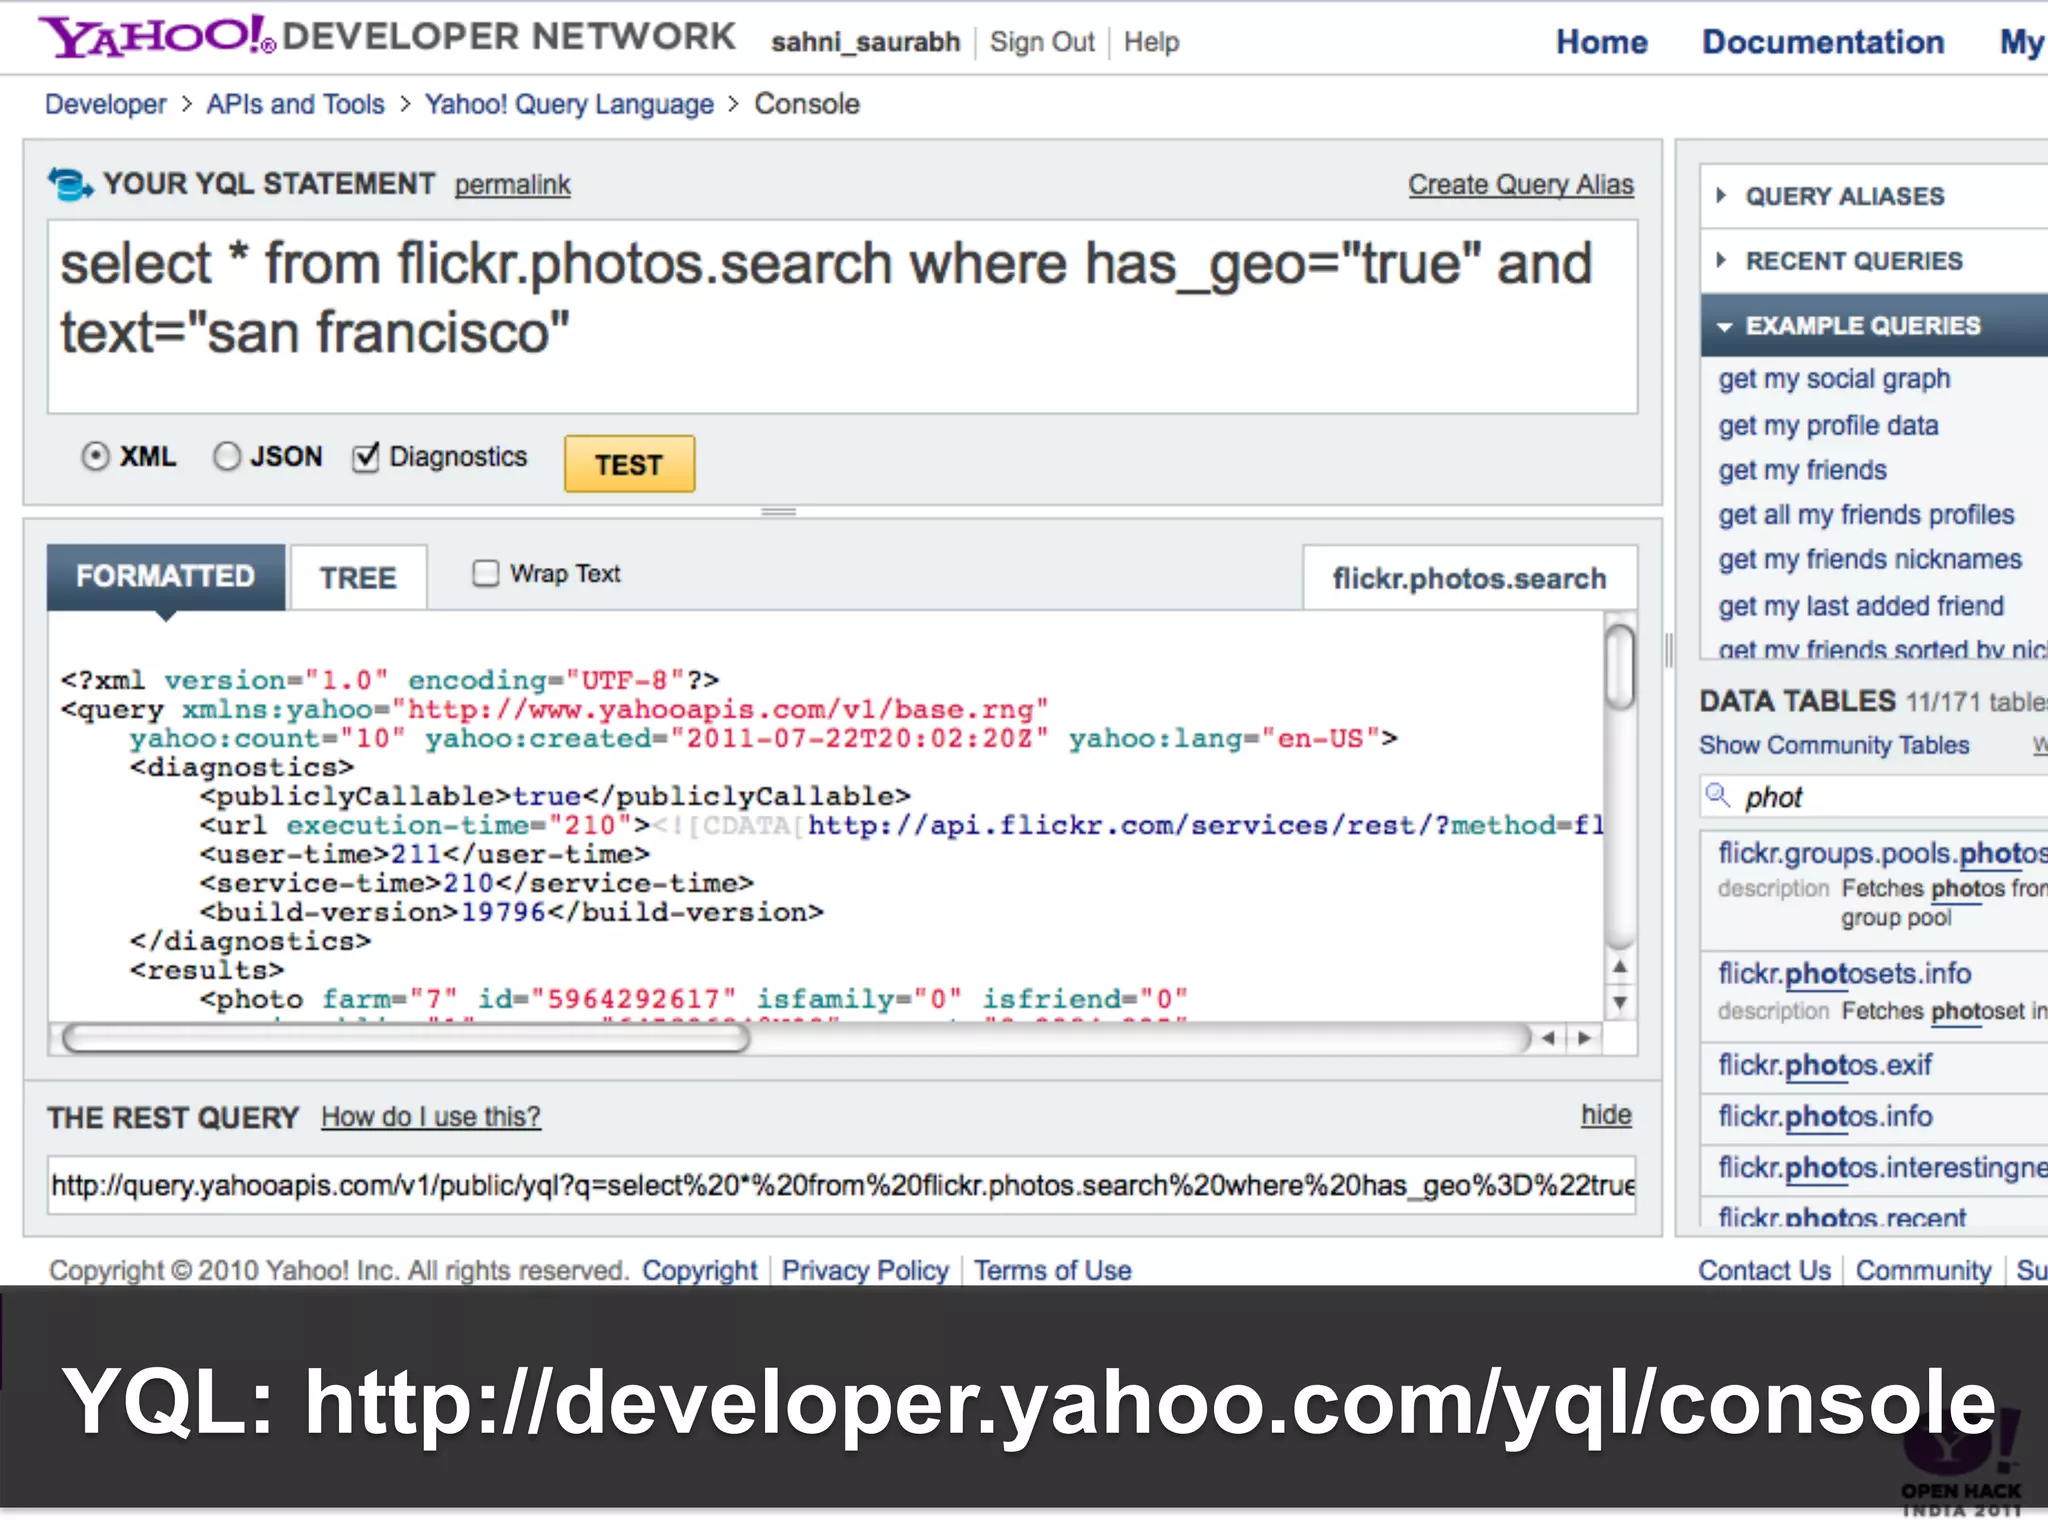
Task: Click the scroll right arrow in results
Action: 1584,1038
